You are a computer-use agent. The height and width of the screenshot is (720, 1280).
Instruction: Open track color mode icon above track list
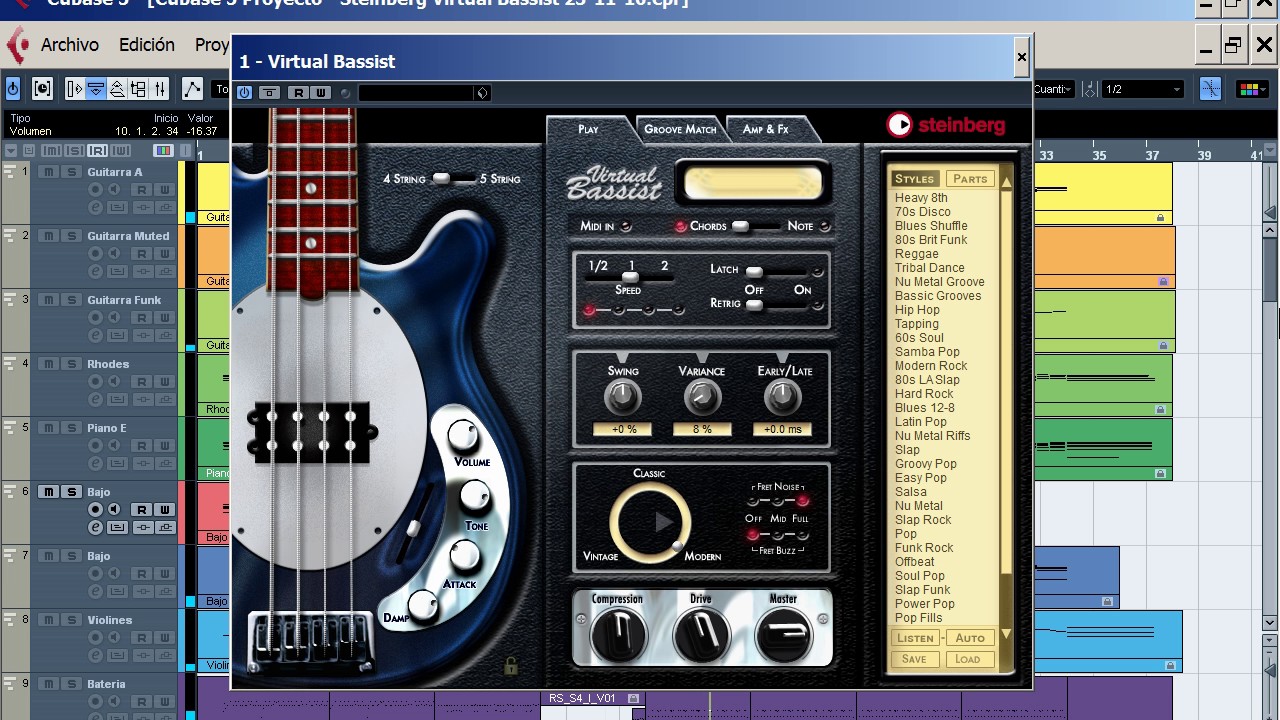[x=163, y=151]
